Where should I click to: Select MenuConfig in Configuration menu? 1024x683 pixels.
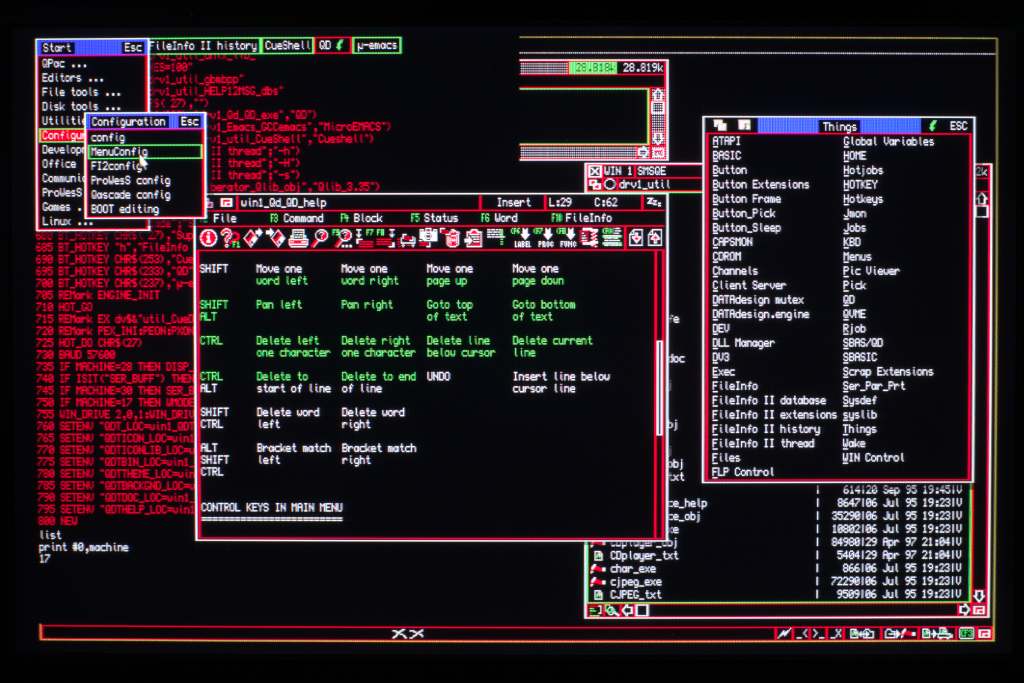click(119, 152)
